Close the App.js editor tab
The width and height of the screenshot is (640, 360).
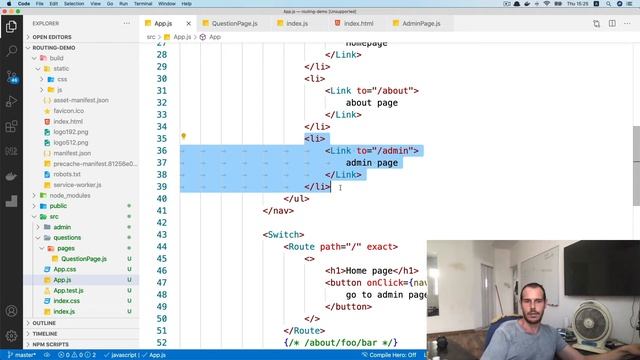pos(189,24)
